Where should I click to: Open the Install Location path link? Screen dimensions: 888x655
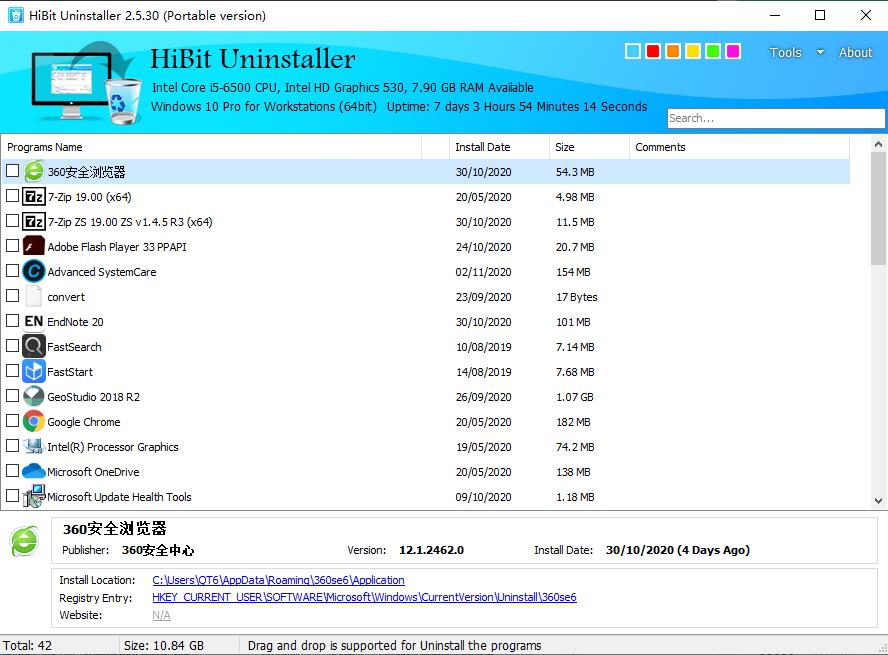[x=278, y=580]
